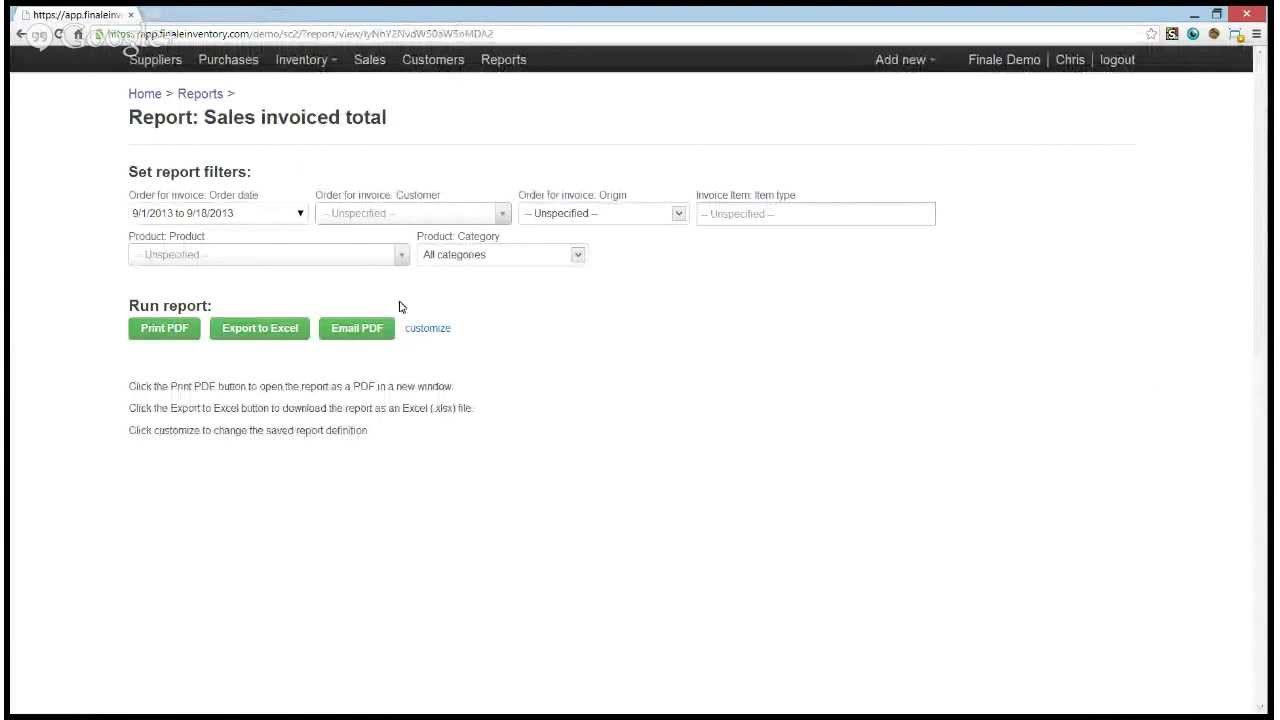1280x720 pixels.
Task: Click the Finale Demo account link
Action: pos(1004,60)
